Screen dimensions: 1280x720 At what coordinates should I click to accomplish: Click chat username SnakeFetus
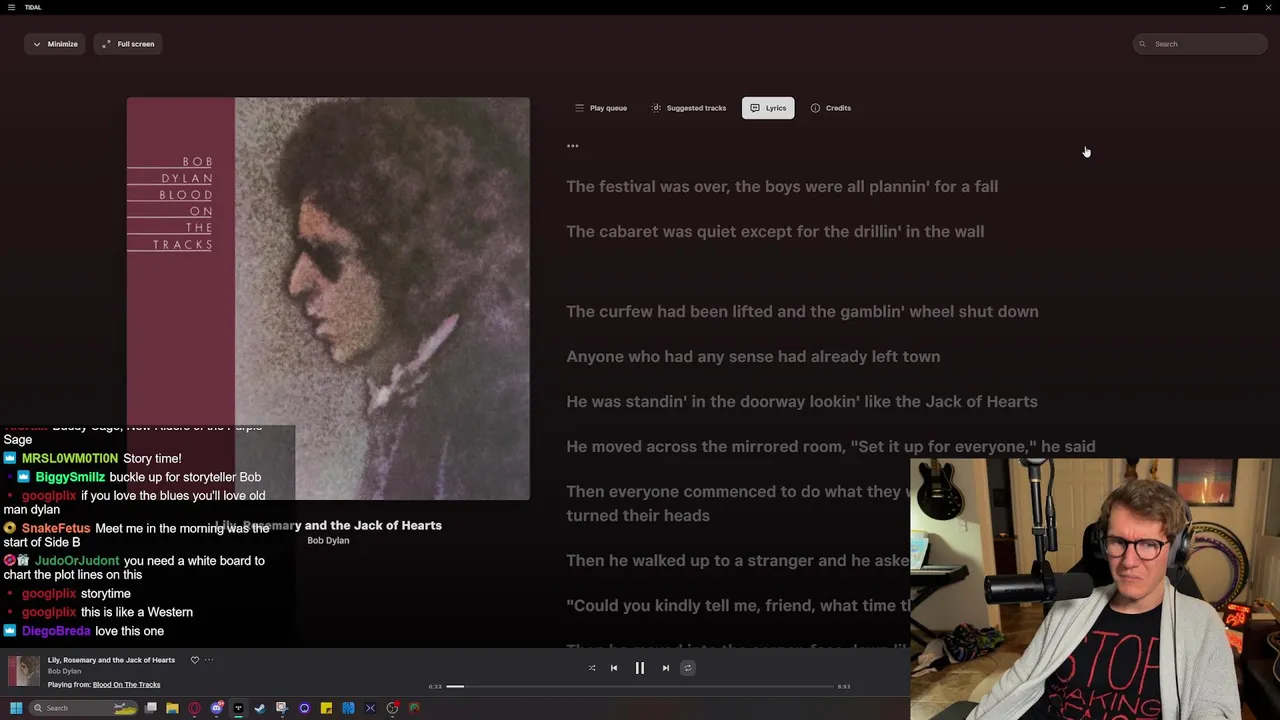[x=56, y=528]
